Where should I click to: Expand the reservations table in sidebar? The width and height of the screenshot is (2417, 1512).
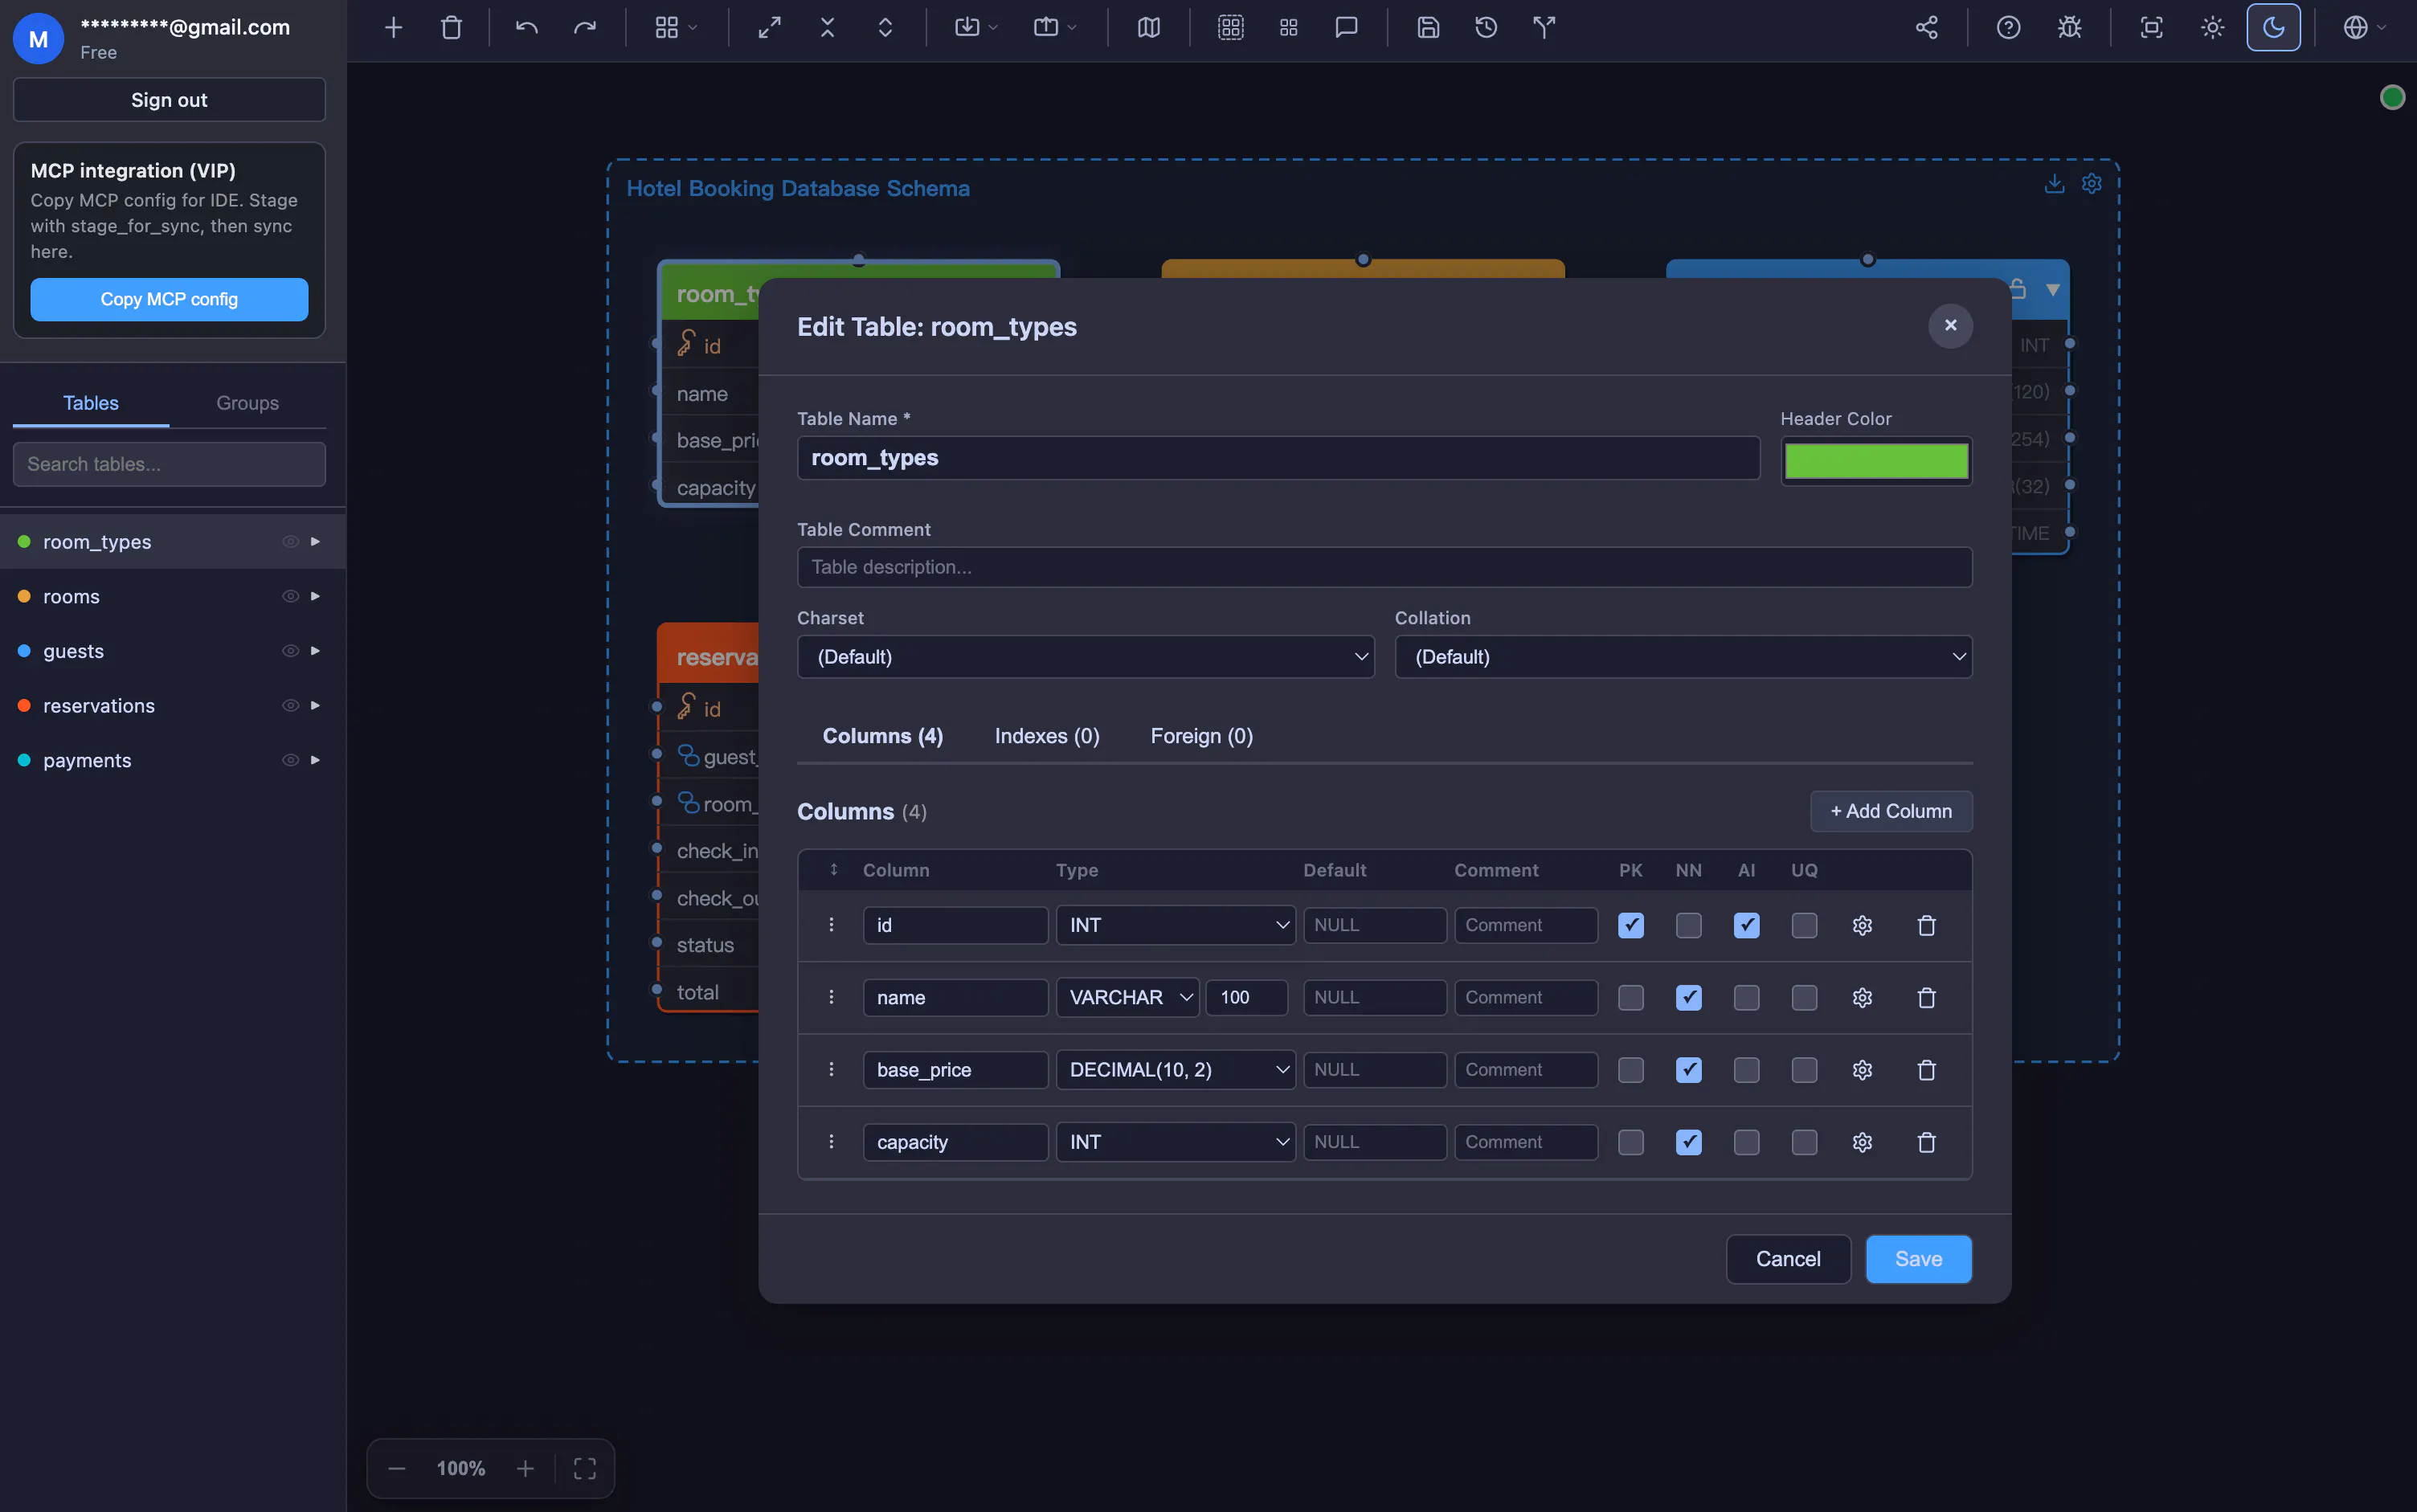(316, 706)
